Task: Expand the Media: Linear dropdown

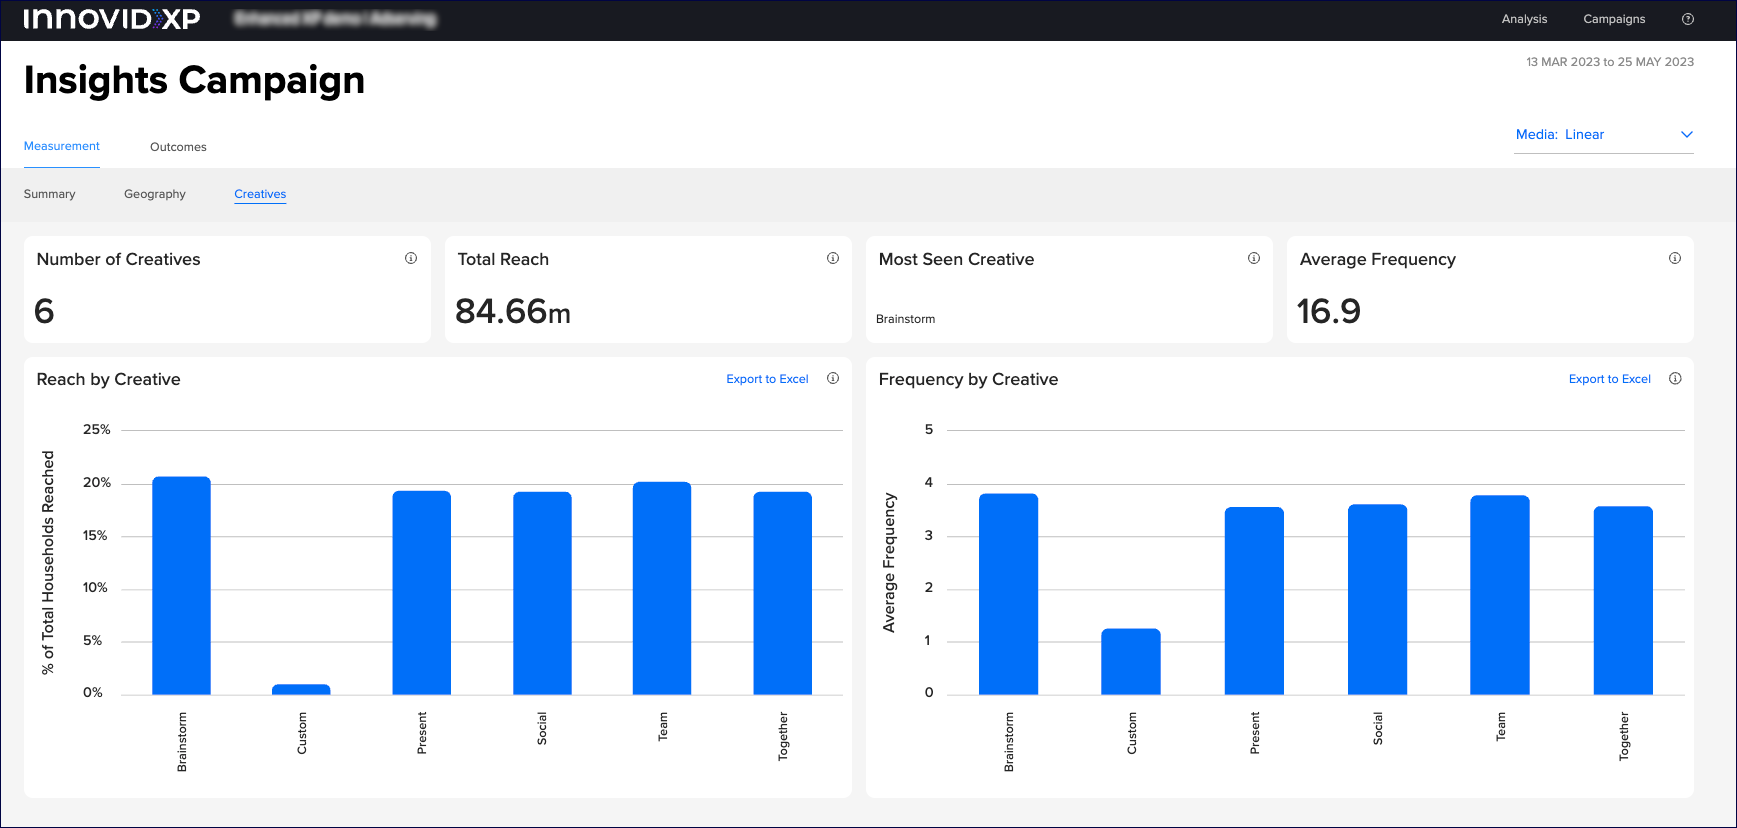Action: tap(1604, 135)
